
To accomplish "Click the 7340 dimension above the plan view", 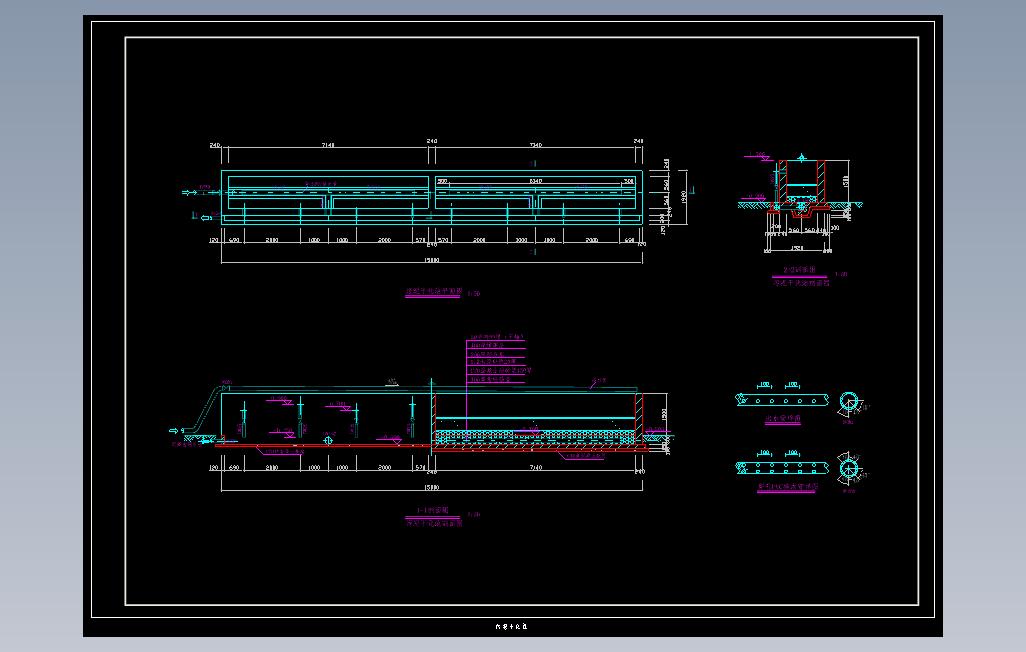I will [535, 145].
